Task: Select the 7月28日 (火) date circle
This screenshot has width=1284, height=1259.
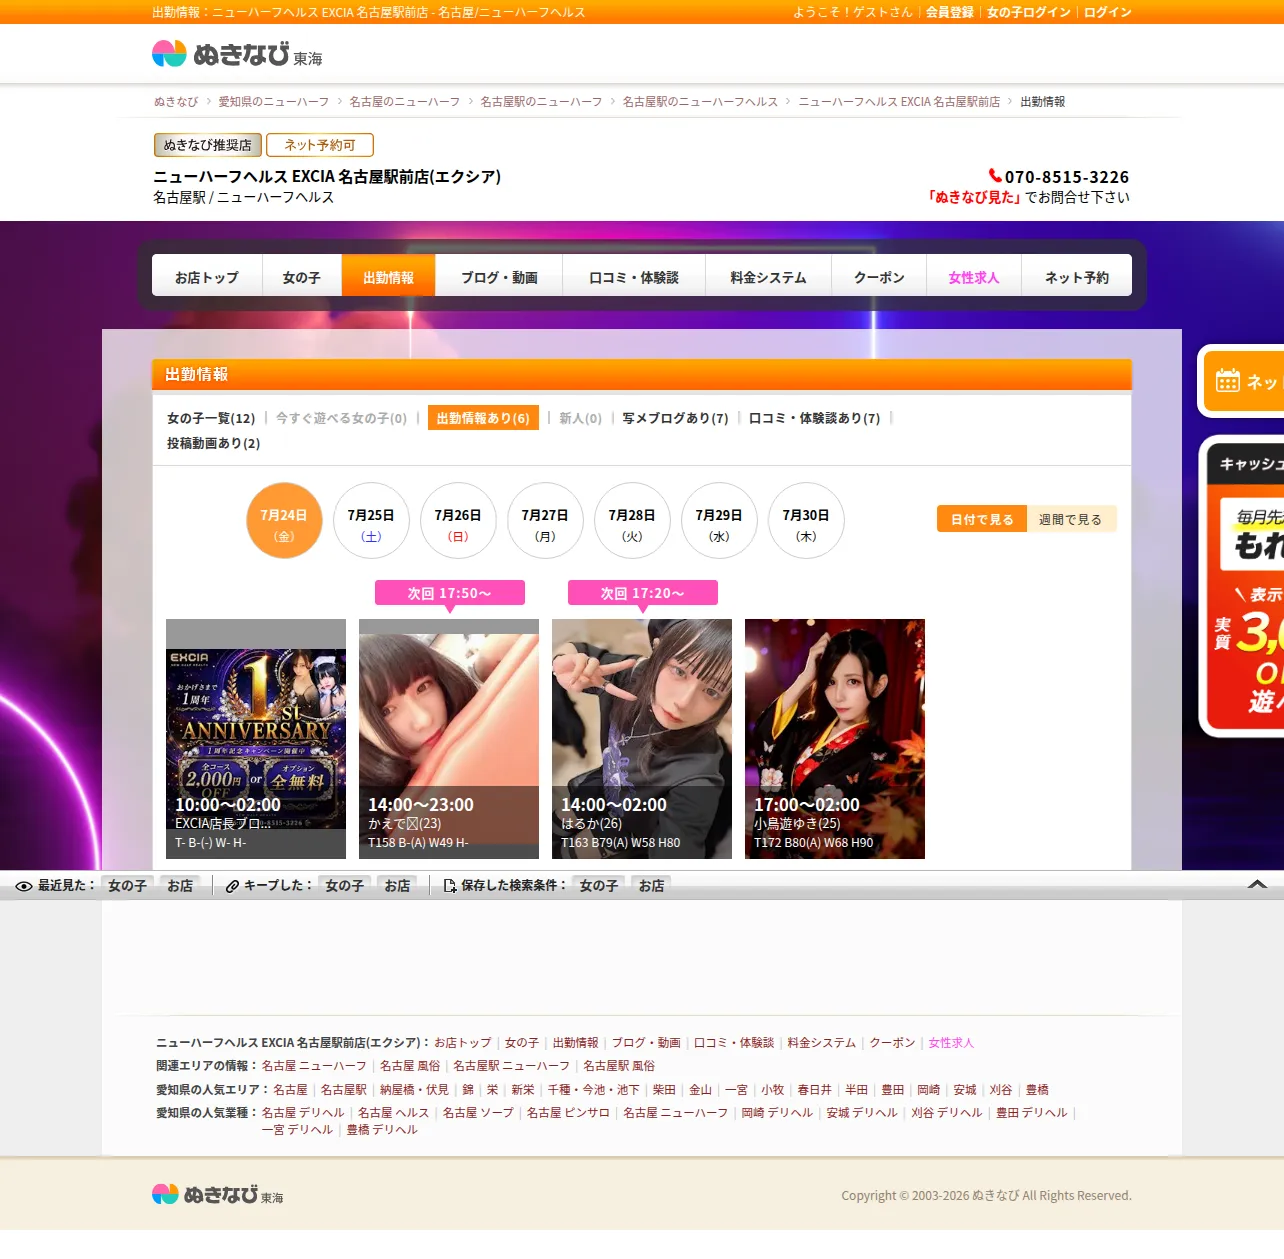Action: 632,521
